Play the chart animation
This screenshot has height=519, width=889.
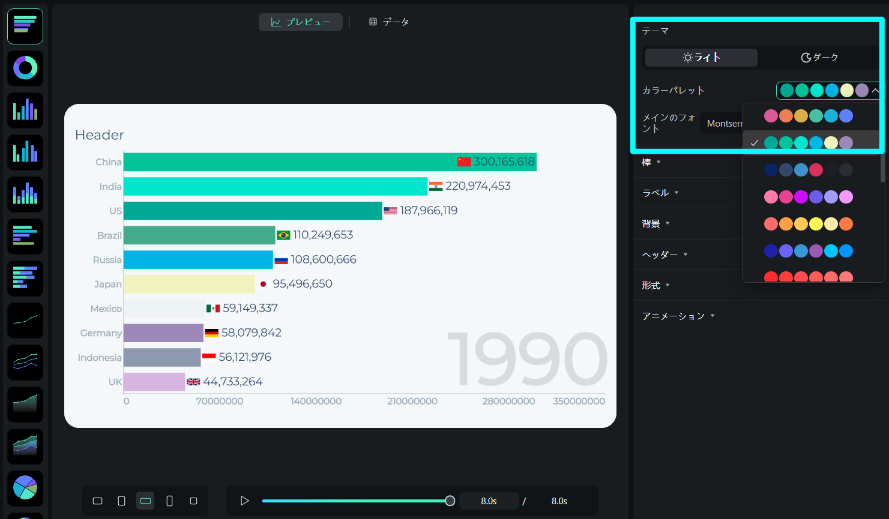[244, 501]
